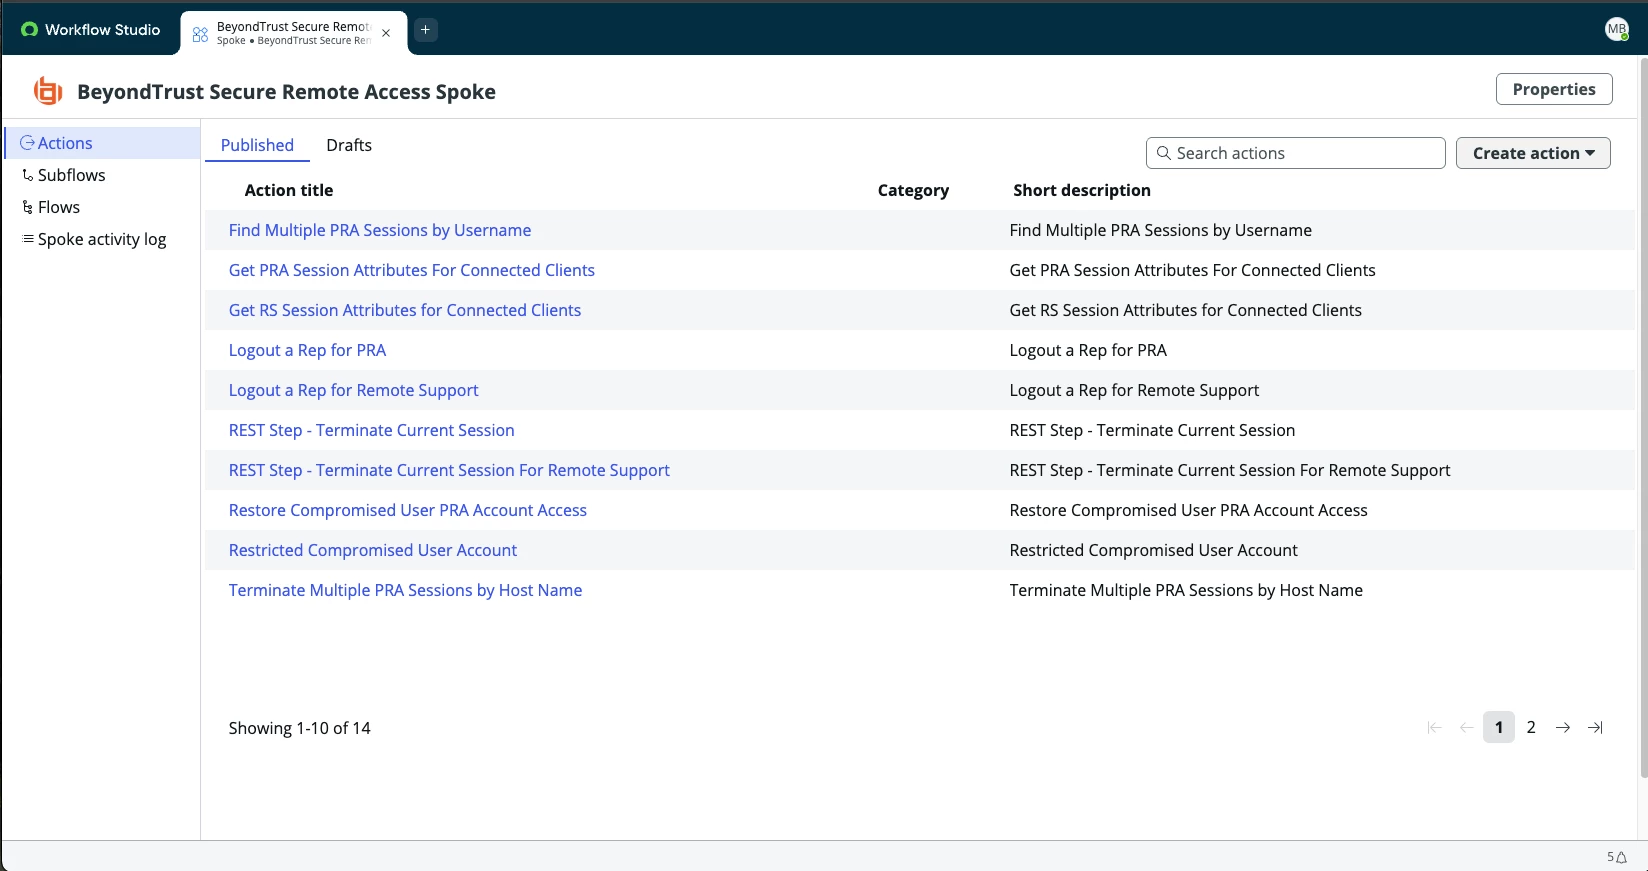Image resolution: width=1648 pixels, height=871 pixels.
Task: Click the Workflow Studio logo icon
Action: (29, 30)
